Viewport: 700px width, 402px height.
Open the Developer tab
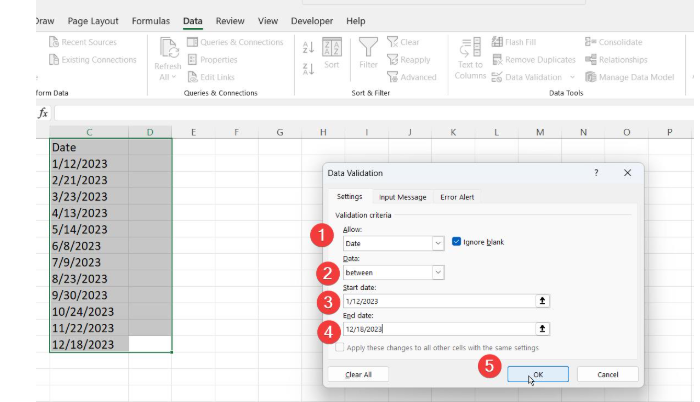pos(312,21)
